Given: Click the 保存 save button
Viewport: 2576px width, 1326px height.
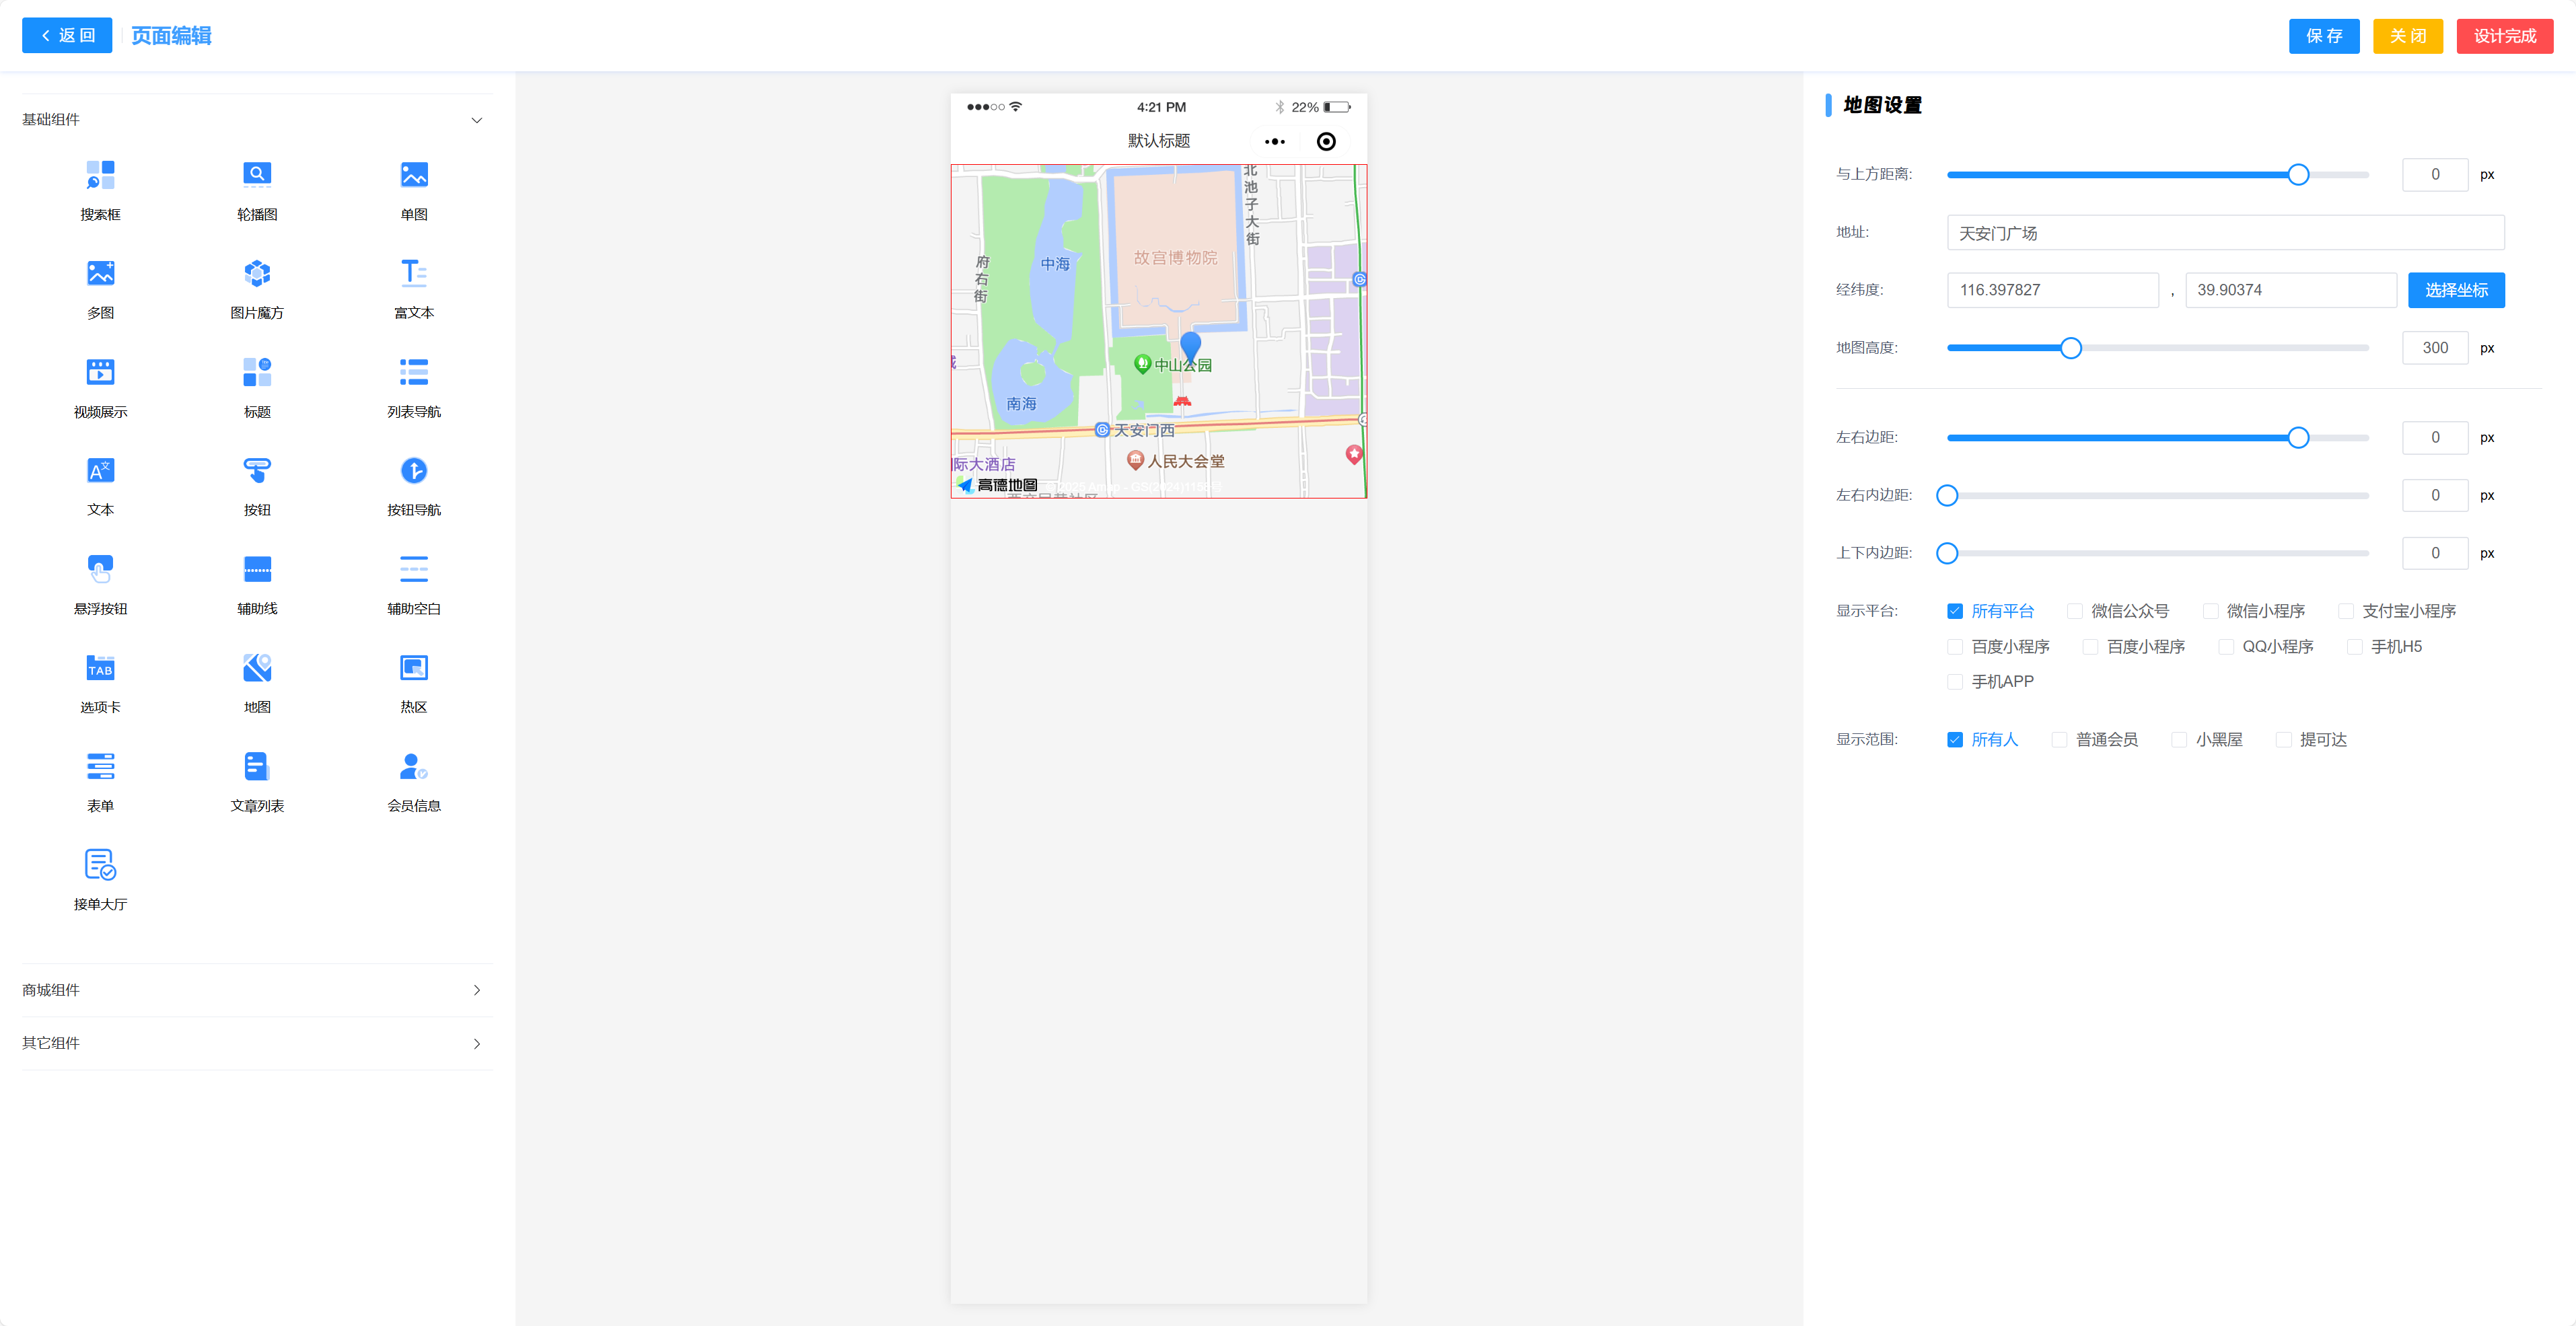Looking at the screenshot, I should pos(2323,36).
